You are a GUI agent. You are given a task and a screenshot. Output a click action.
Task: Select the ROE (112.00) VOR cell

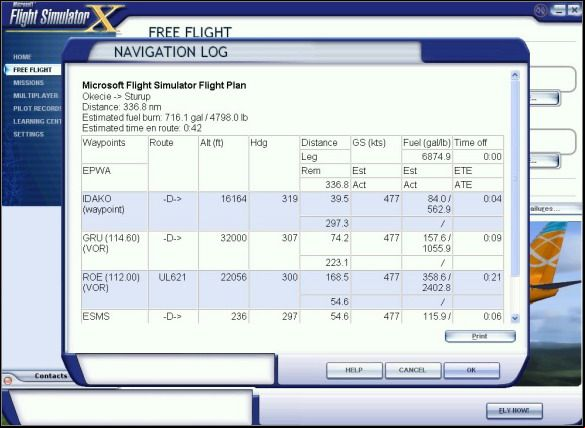pyautogui.click(x=115, y=290)
